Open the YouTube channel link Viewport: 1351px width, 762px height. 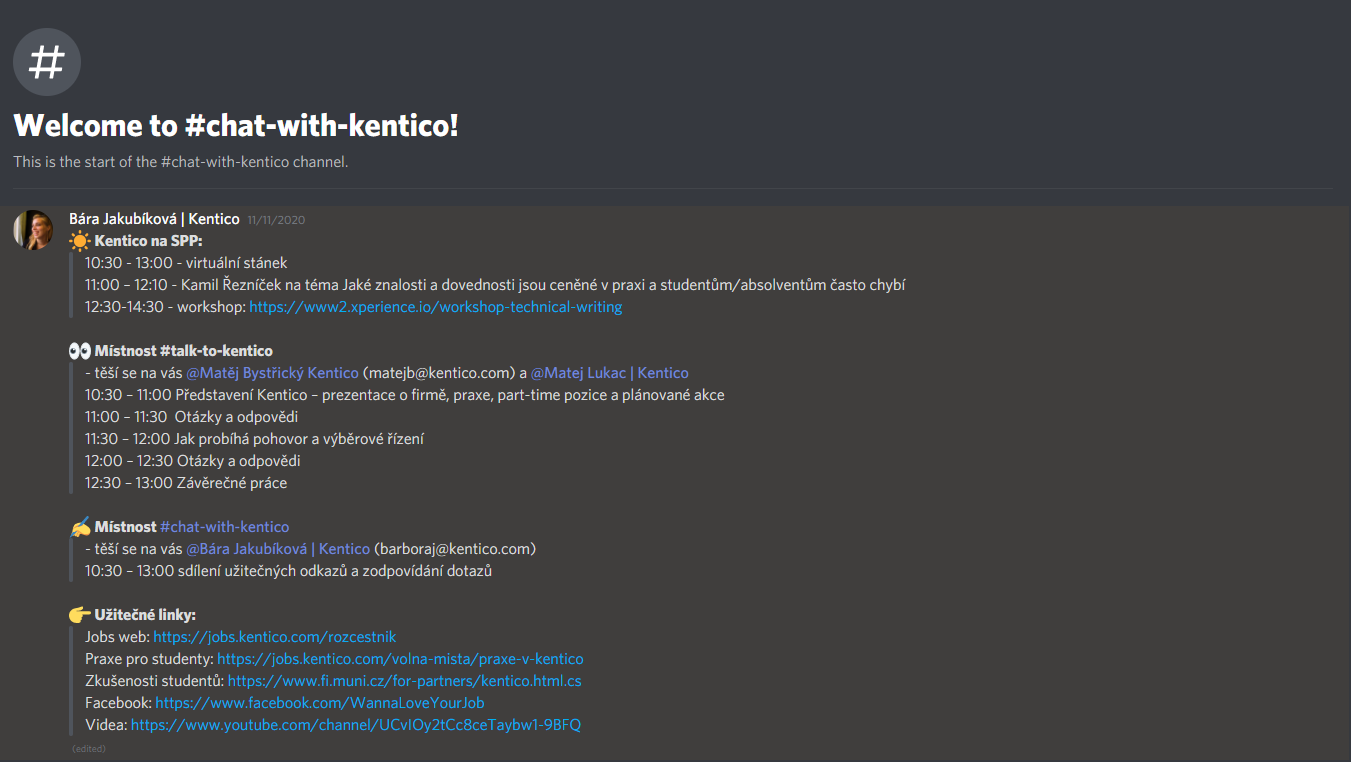[356, 725]
